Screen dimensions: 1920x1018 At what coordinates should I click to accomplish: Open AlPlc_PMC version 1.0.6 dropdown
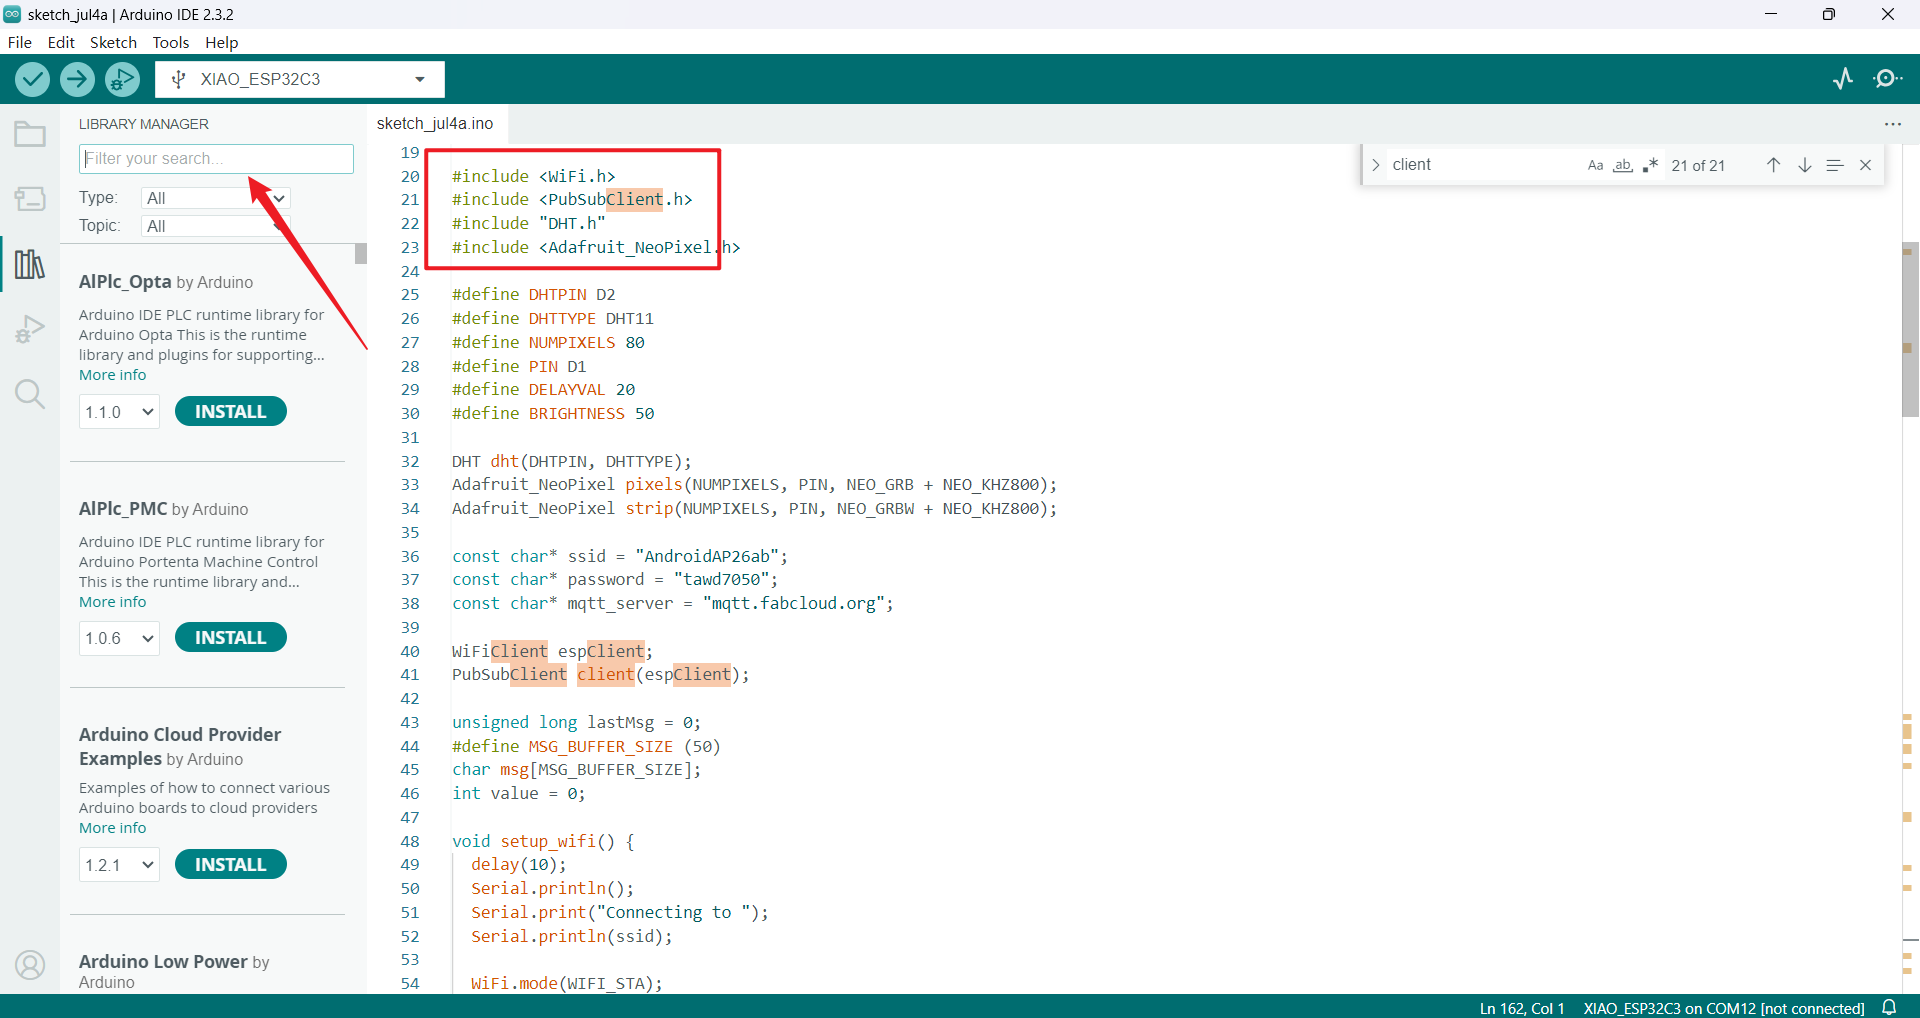tap(119, 638)
